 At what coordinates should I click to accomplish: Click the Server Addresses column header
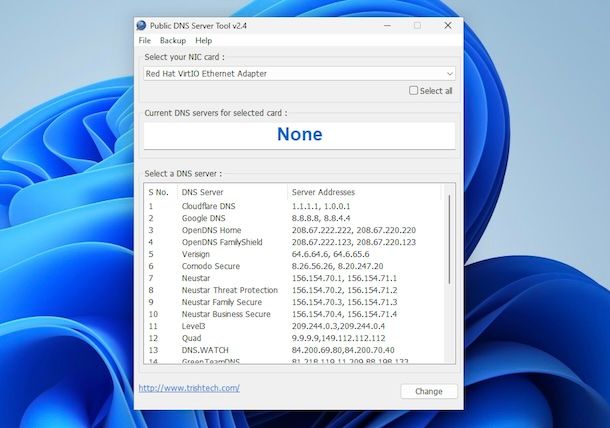coord(365,192)
